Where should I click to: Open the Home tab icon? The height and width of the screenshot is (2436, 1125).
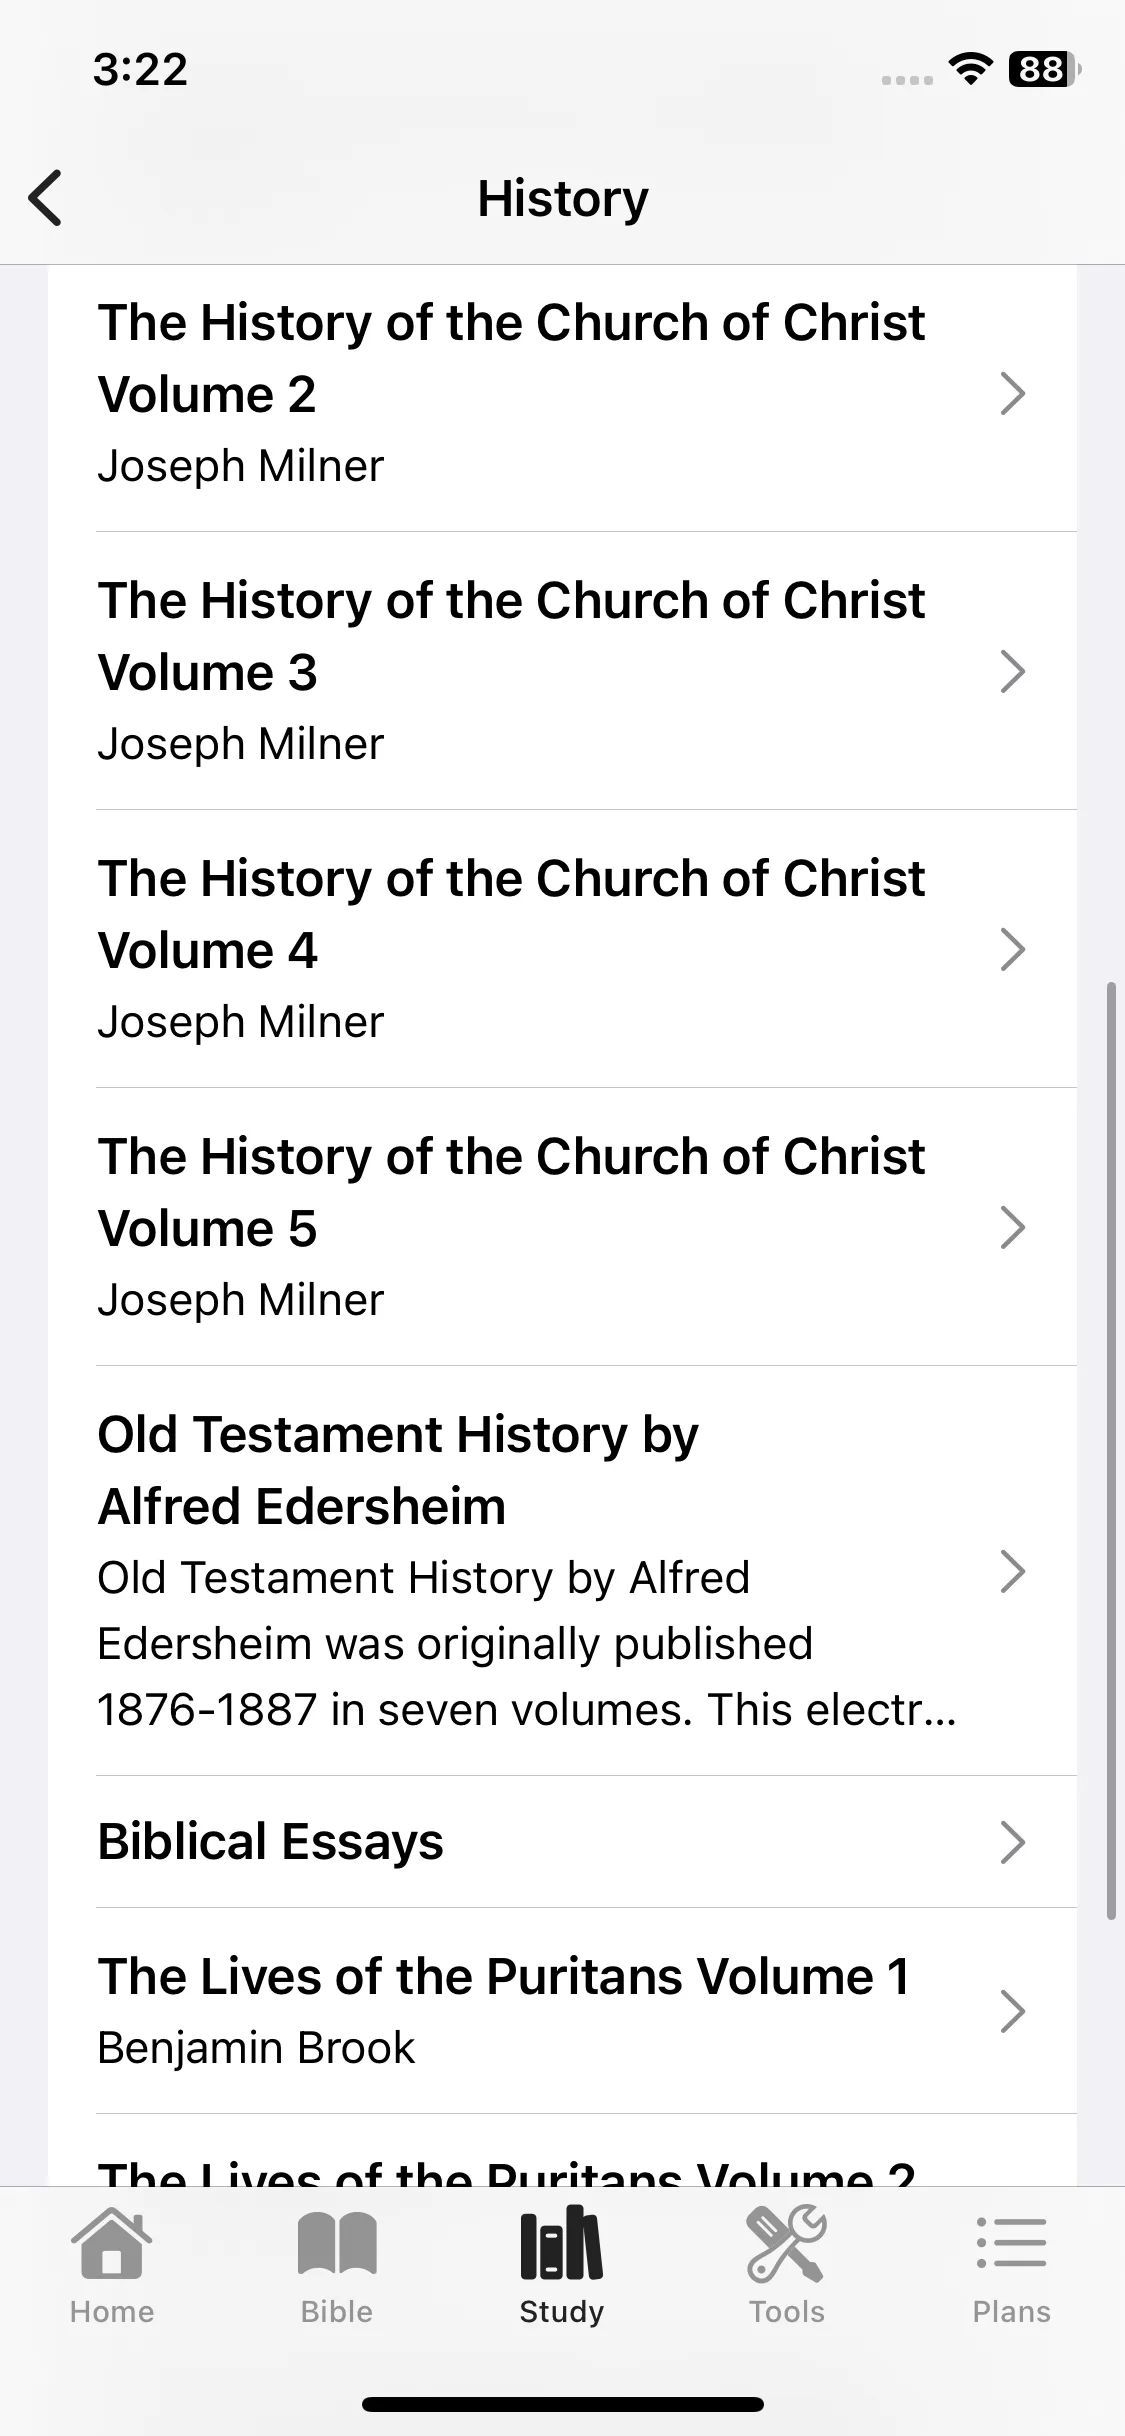pos(112,2245)
